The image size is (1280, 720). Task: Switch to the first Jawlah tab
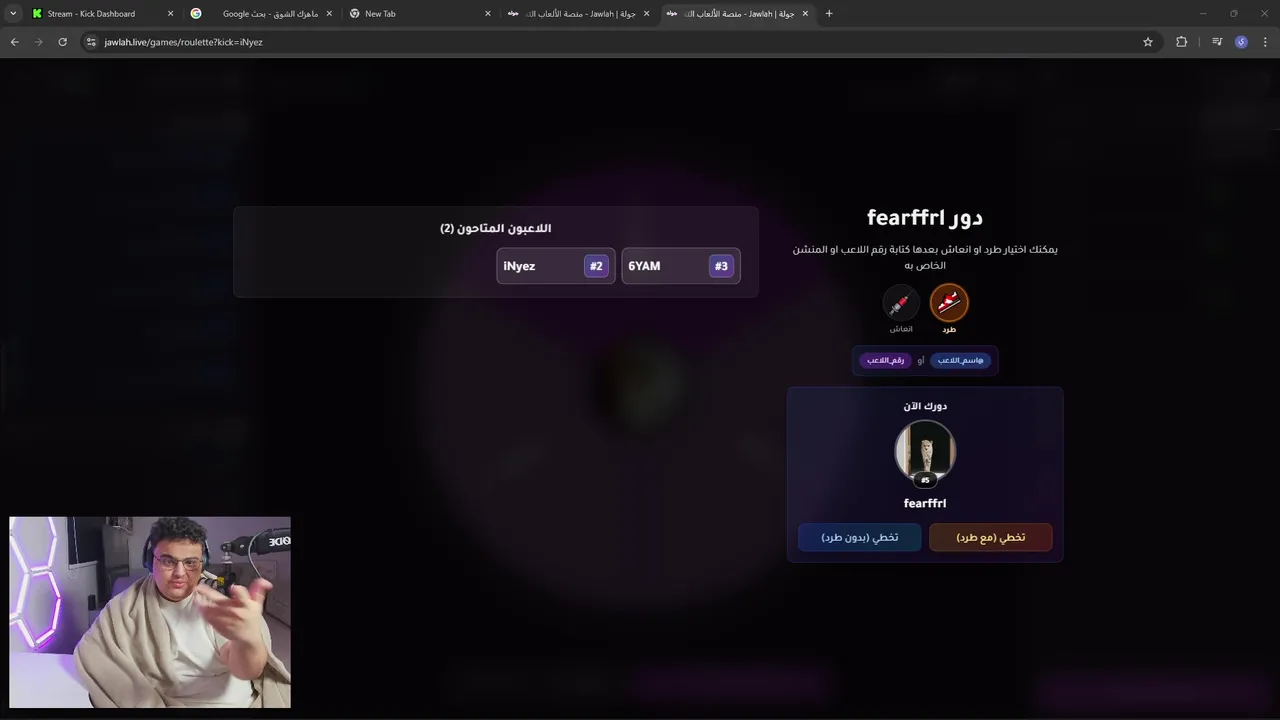pyautogui.click(x=578, y=14)
